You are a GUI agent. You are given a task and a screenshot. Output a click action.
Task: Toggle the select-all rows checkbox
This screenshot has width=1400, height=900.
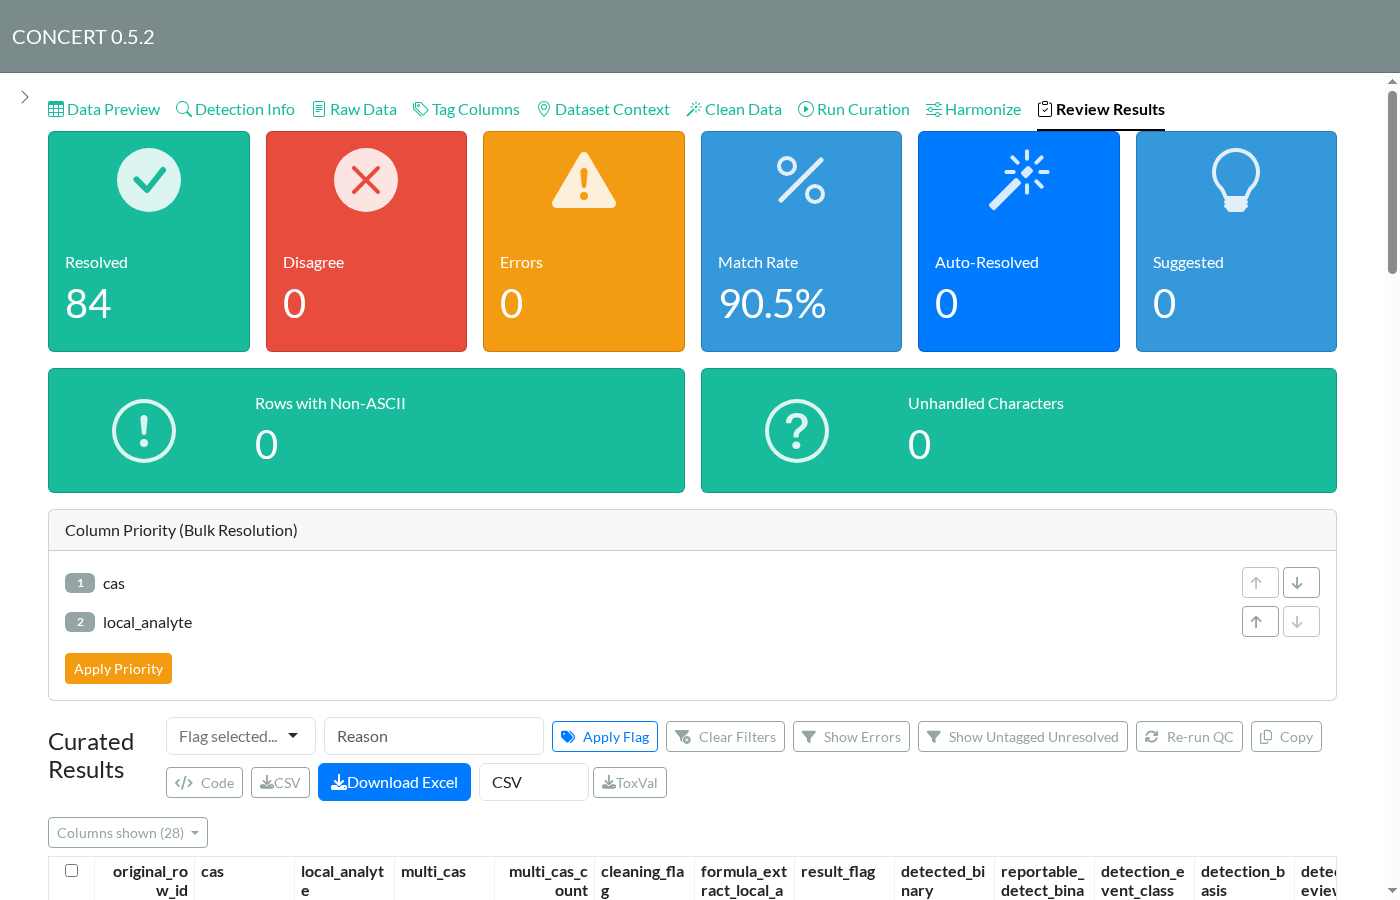72,871
